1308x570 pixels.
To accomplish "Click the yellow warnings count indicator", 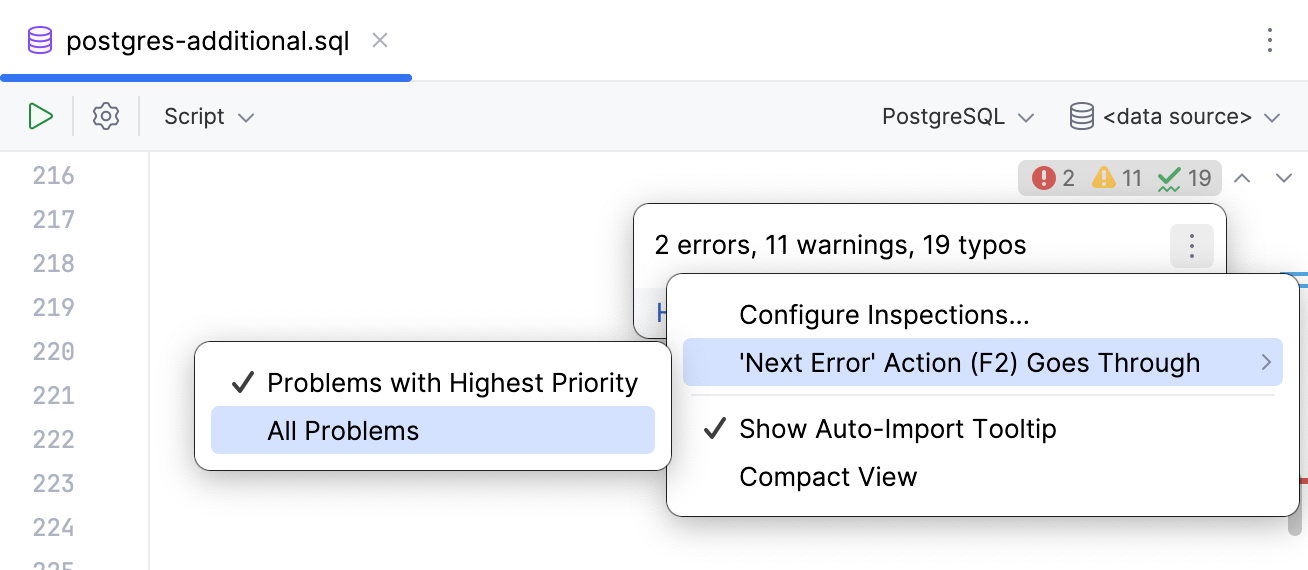I will pyautogui.click(x=1117, y=178).
